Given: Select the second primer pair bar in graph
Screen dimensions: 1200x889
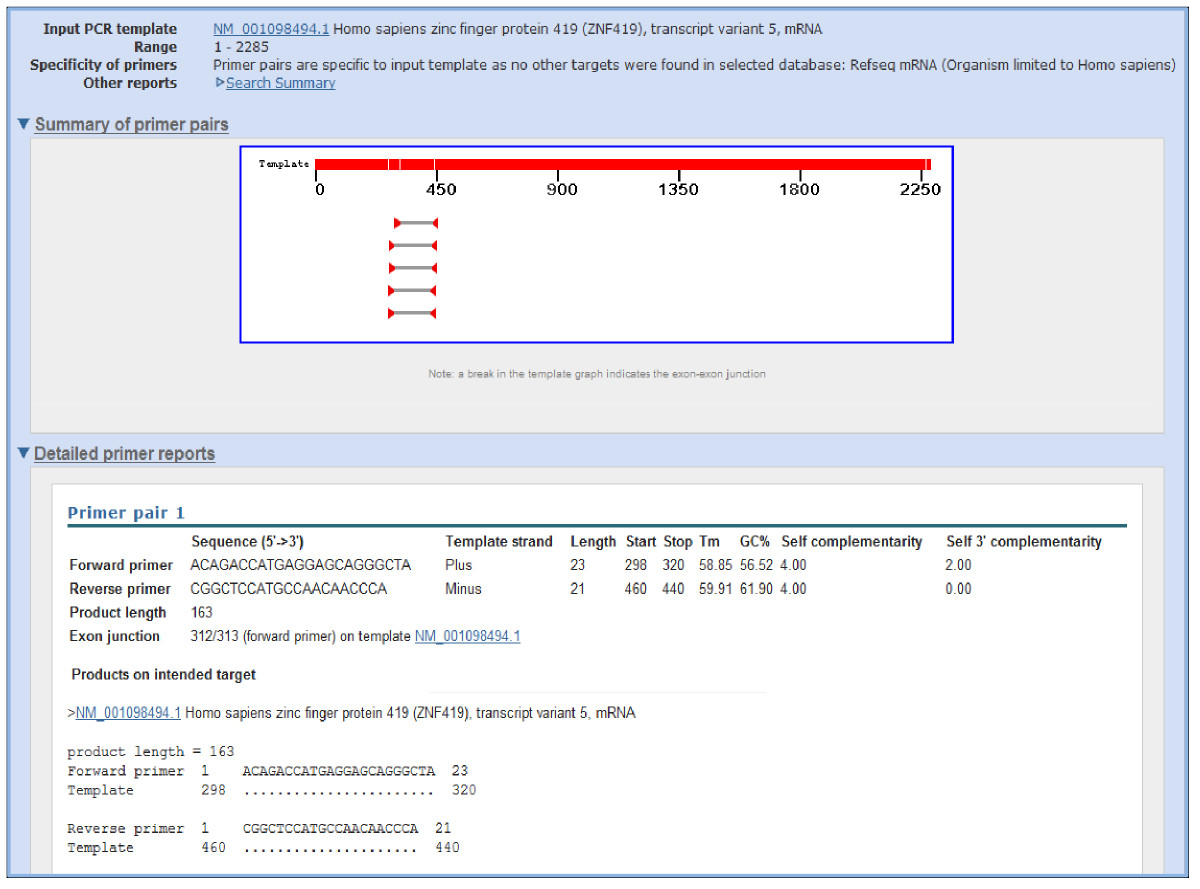Looking at the screenshot, I should [413, 245].
